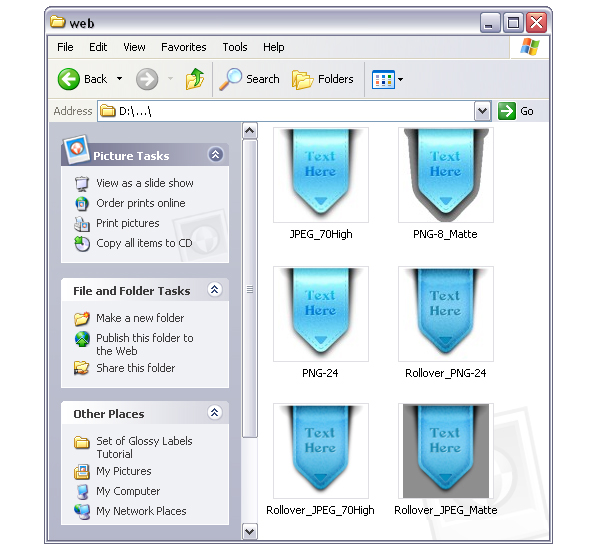Click the Copy all items CD icon
Viewport: 600px width, 550px height.
pos(82,244)
